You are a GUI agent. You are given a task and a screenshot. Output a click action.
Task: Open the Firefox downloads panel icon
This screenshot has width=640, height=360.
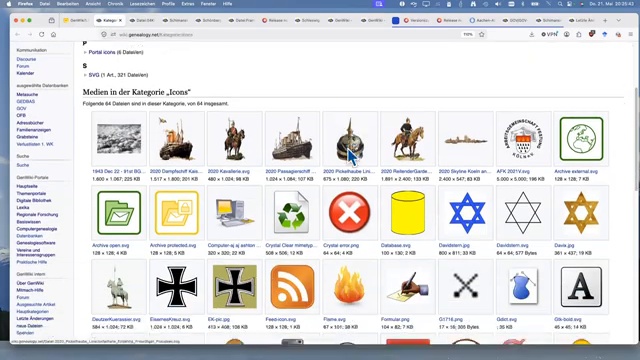click(x=531, y=35)
